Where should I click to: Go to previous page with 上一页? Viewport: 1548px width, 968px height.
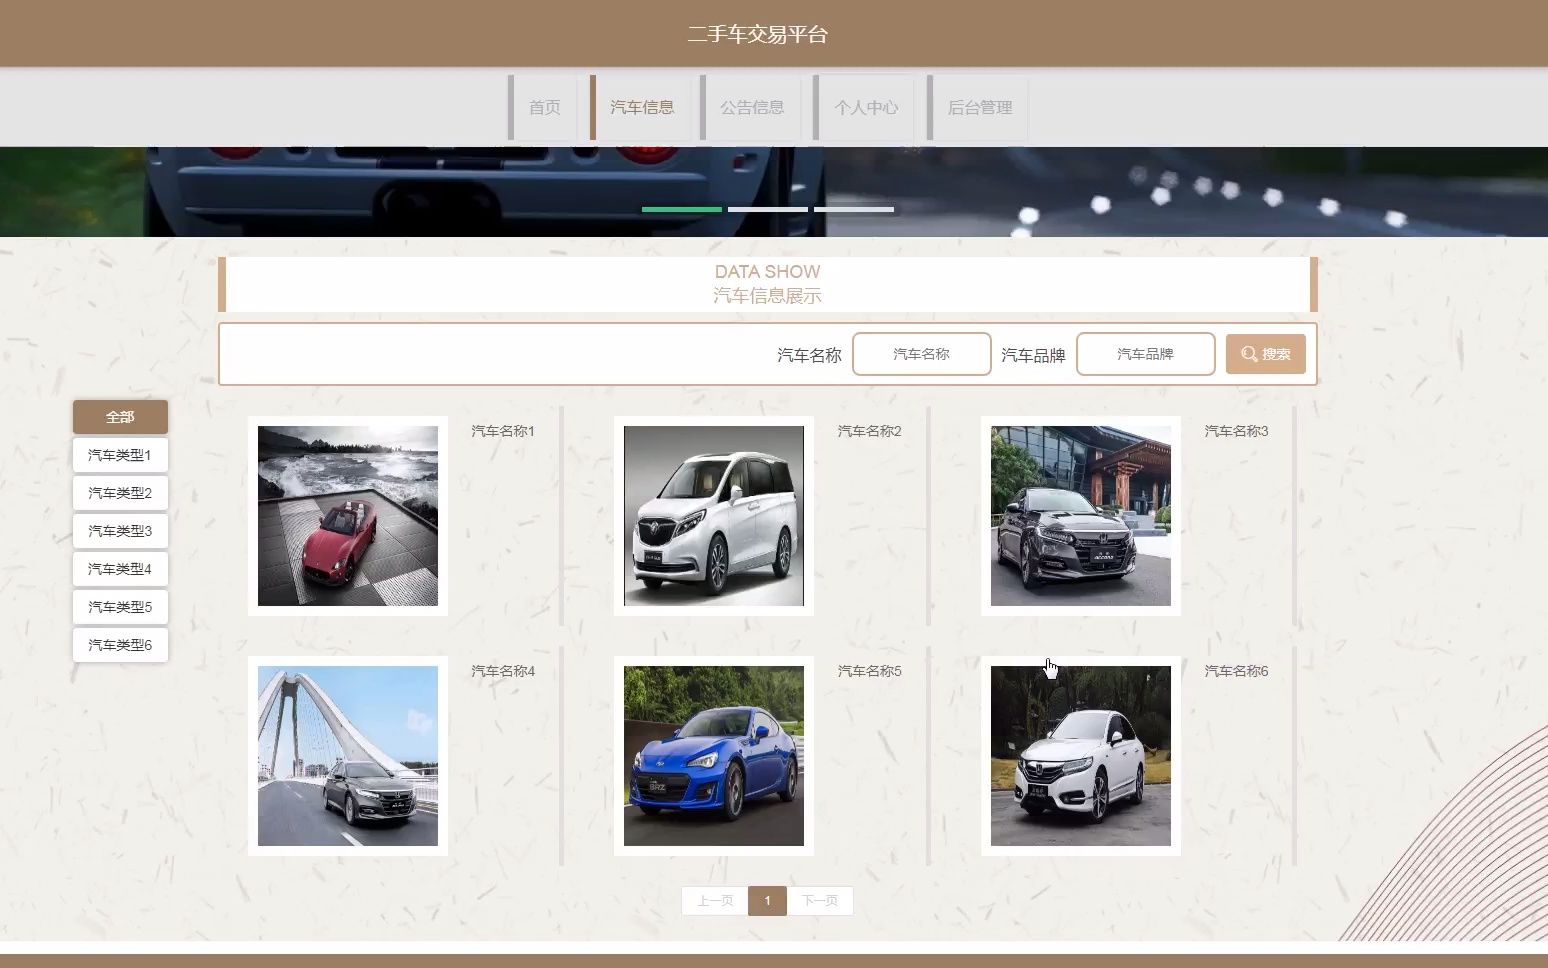[715, 901]
